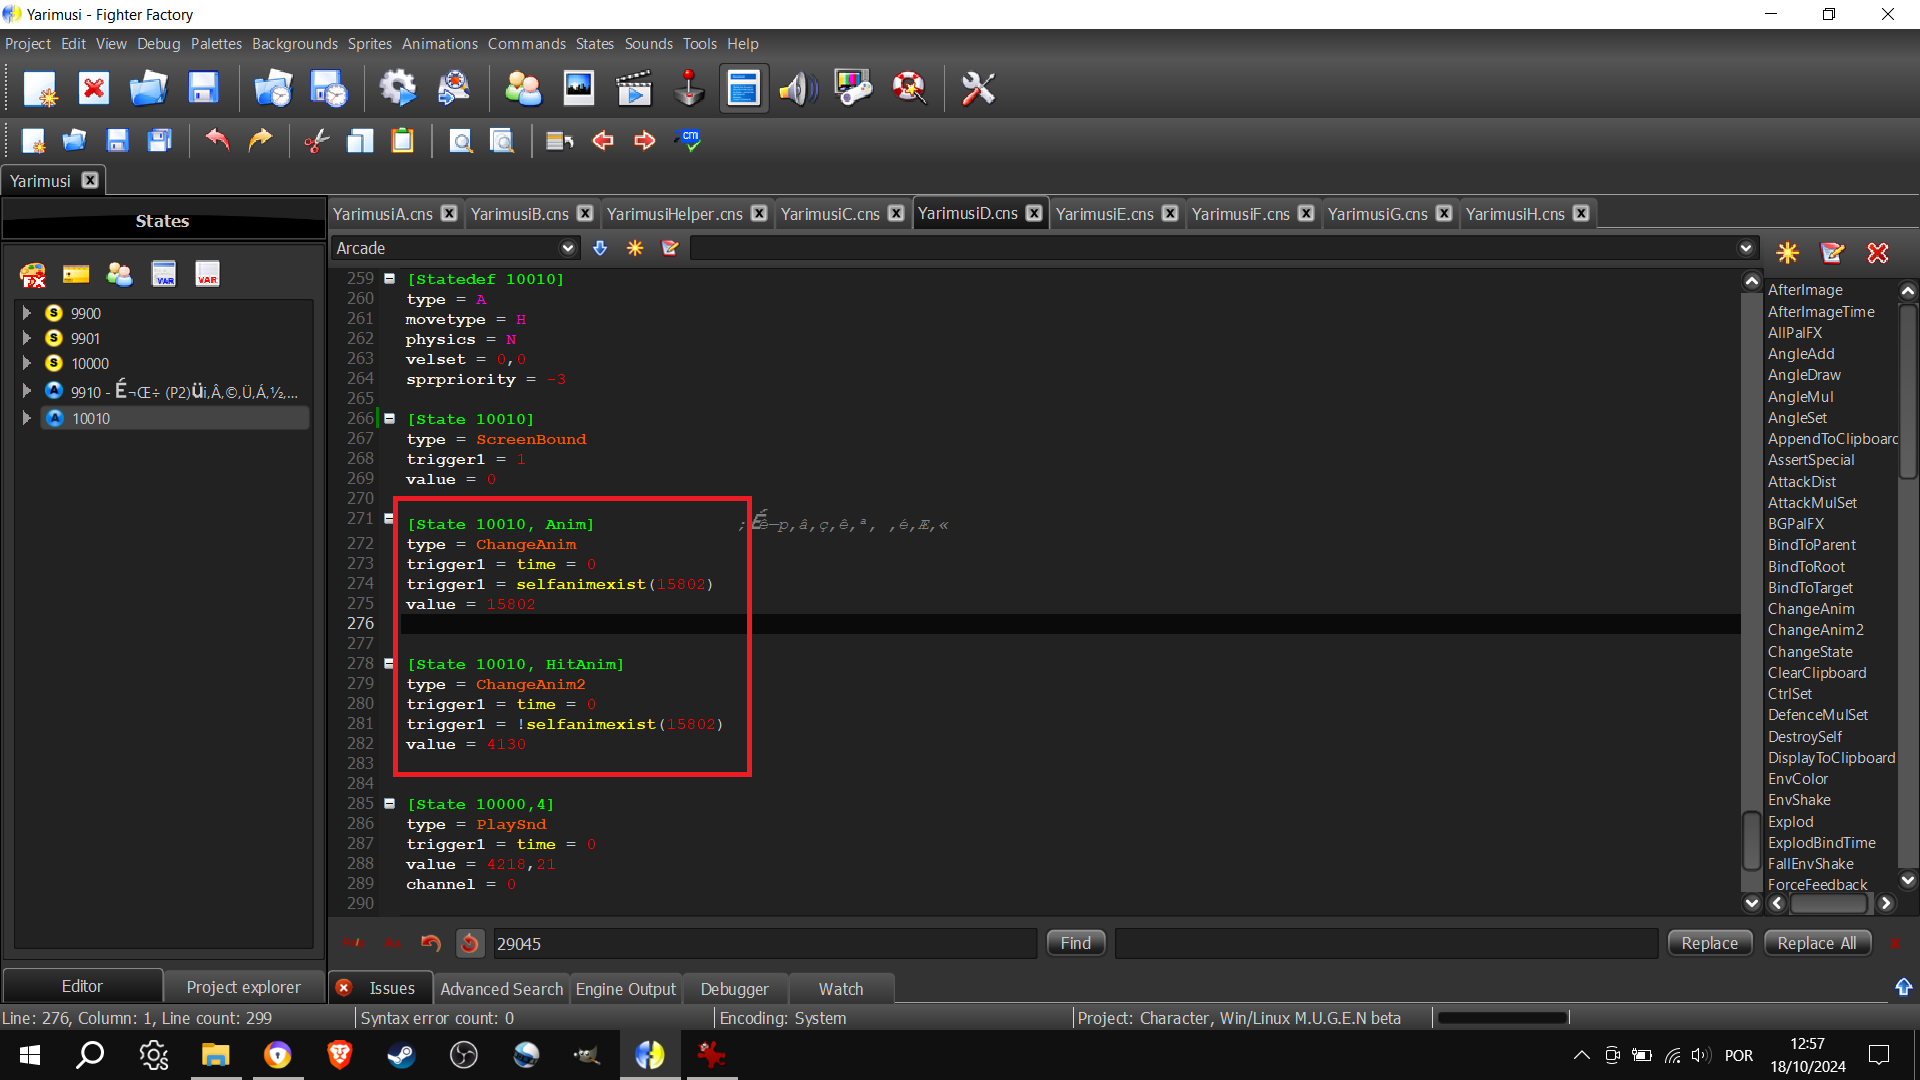Click the search field containing 29045
This screenshot has height=1080, width=1920.
[765, 943]
